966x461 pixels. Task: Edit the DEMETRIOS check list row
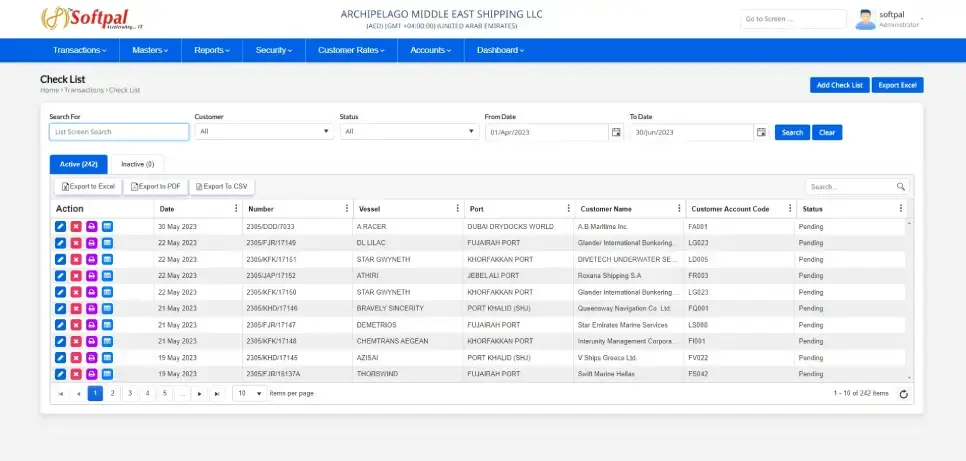coord(60,325)
